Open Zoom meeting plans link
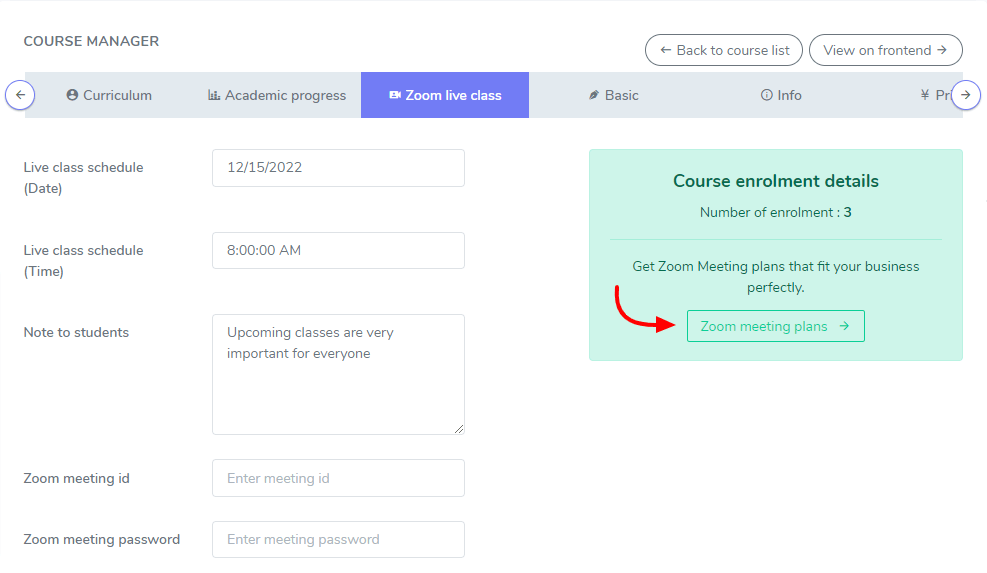The image size is (987, 573). [775, 326]
